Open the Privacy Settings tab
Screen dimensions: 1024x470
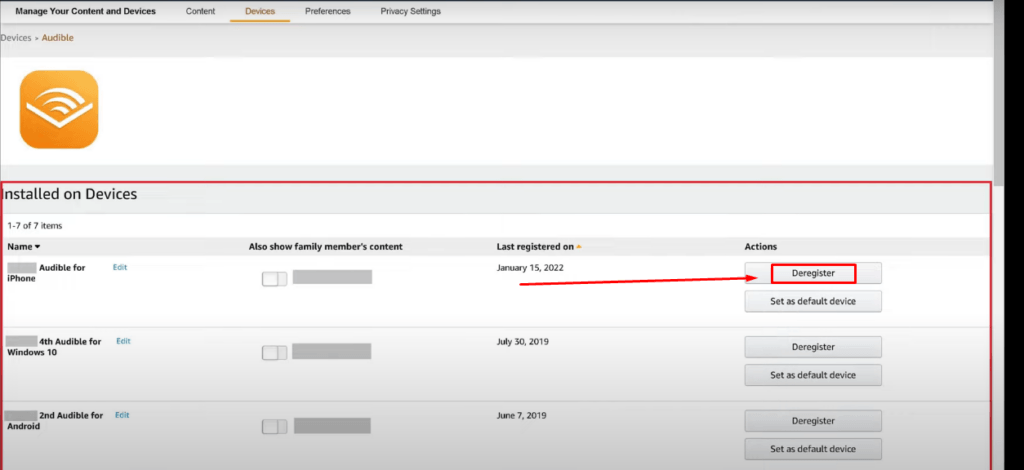(x=411, y=11)
